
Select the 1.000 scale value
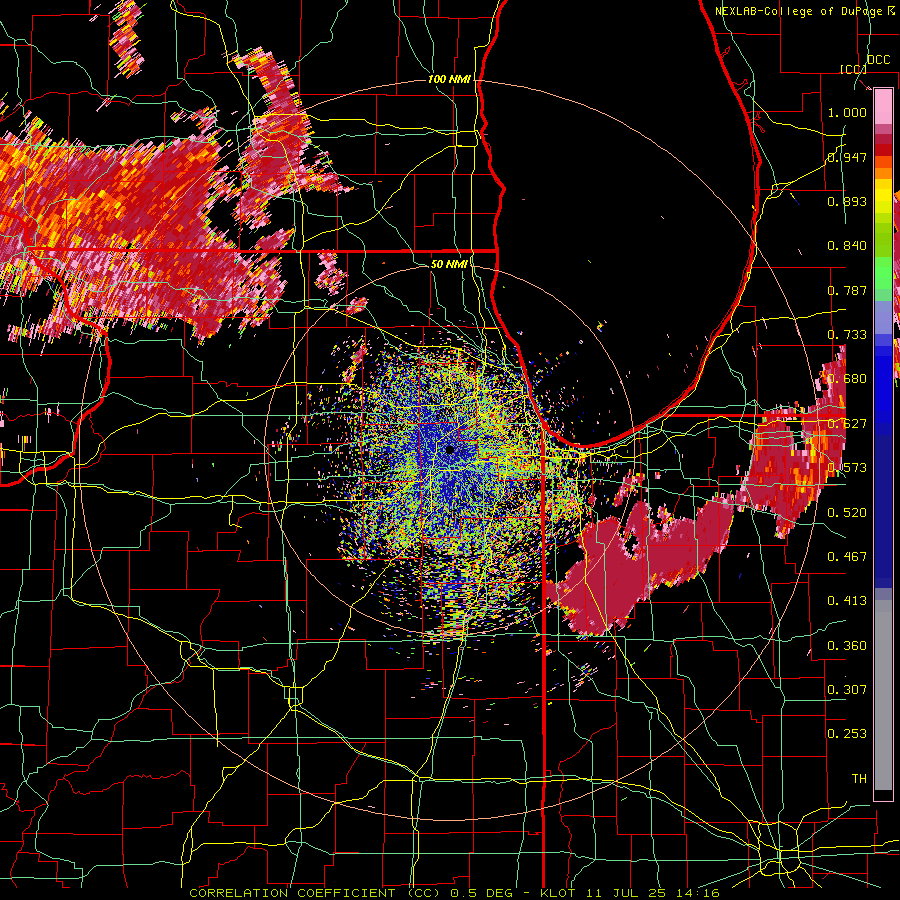pyautogui.click(x=847, y=112)
